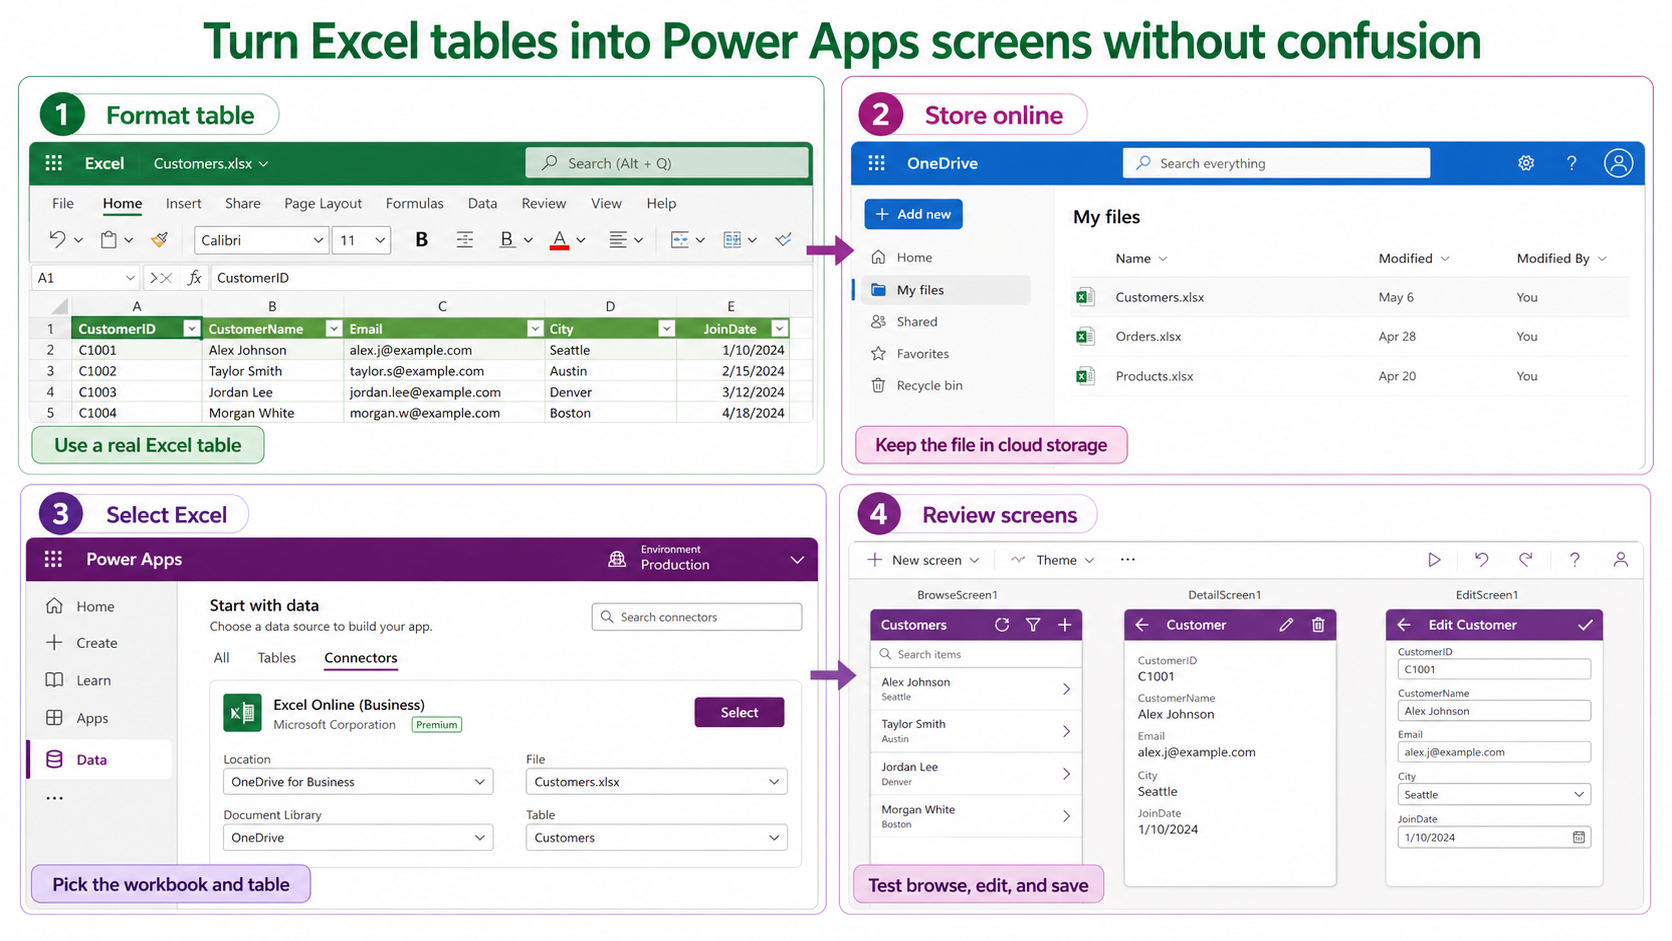Open the City Seattle dropdown in Edit Customer
The height and width of the screenshot is (941, 1672).
coord(1494,795)
